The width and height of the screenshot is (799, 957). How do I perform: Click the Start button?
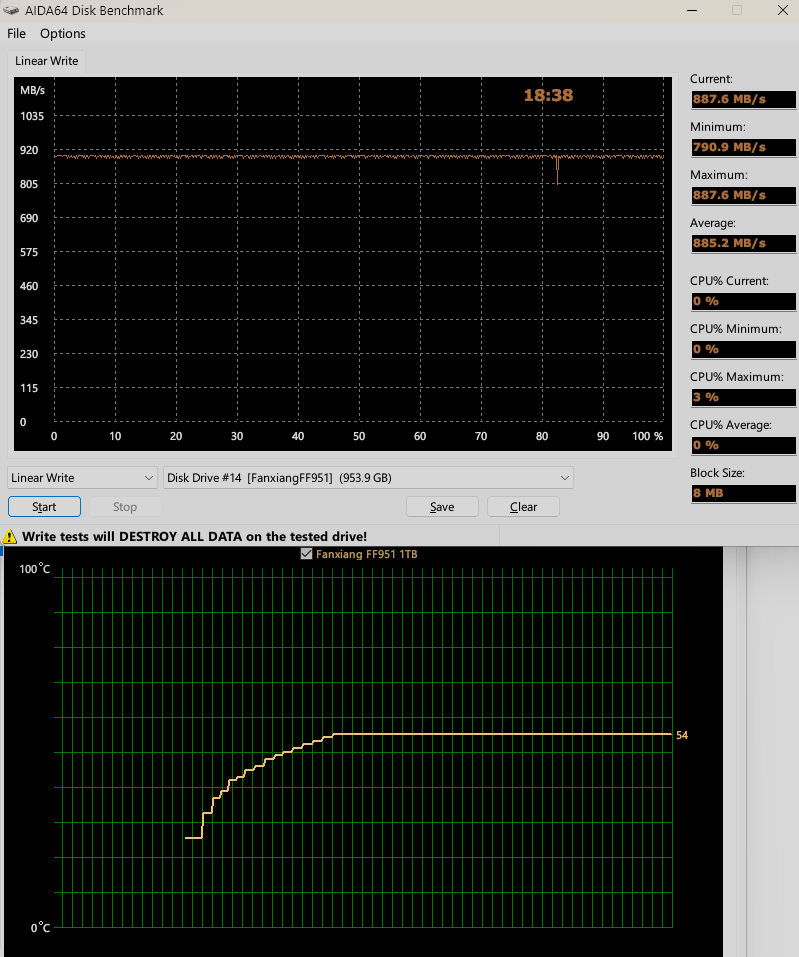pos(44,507)
